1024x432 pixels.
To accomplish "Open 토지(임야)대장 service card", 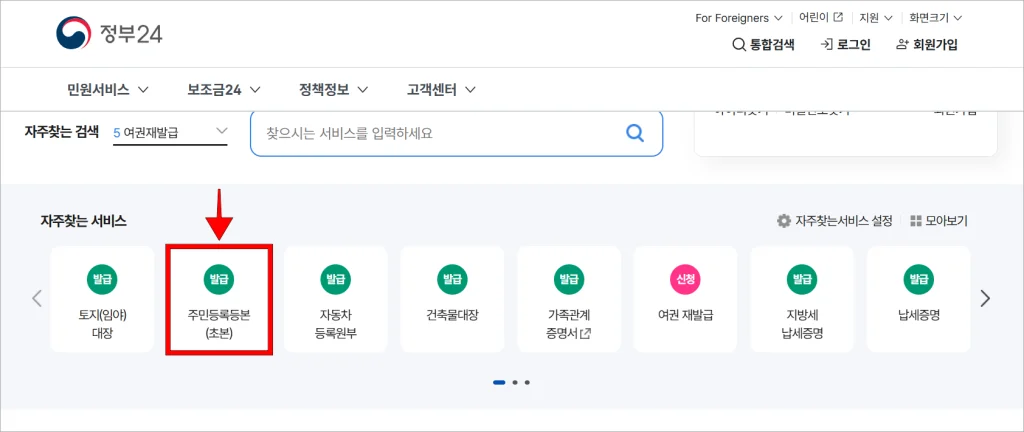I will [102, 300].
